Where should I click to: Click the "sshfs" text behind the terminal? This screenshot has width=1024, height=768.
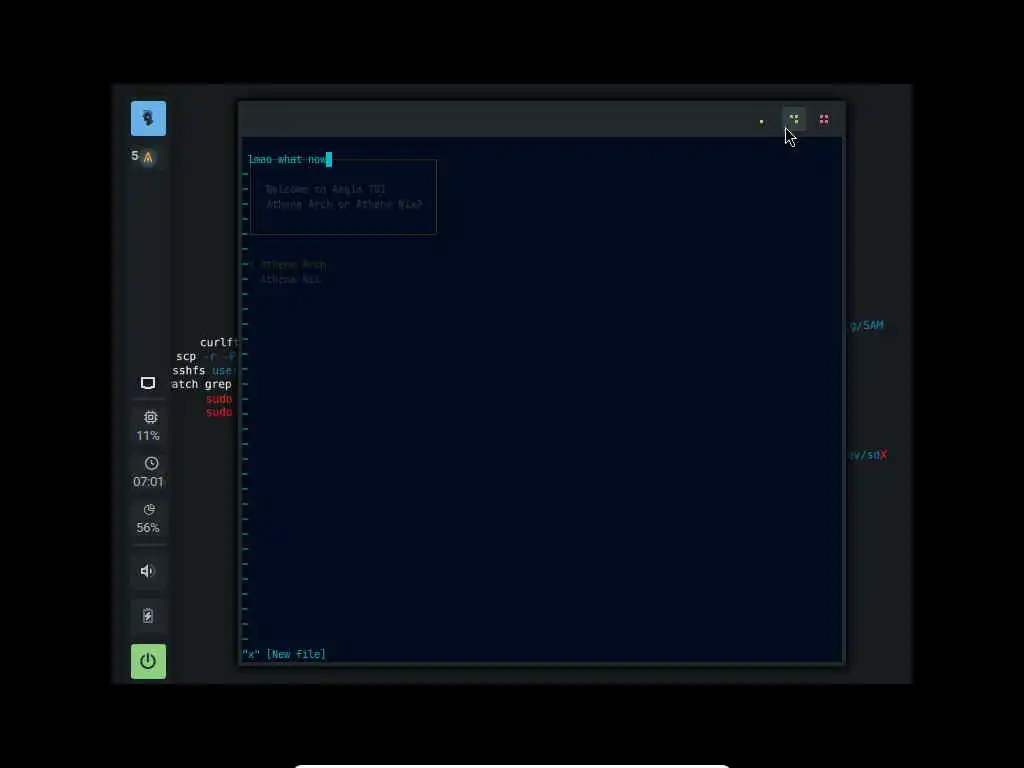[x=189, y=370]
